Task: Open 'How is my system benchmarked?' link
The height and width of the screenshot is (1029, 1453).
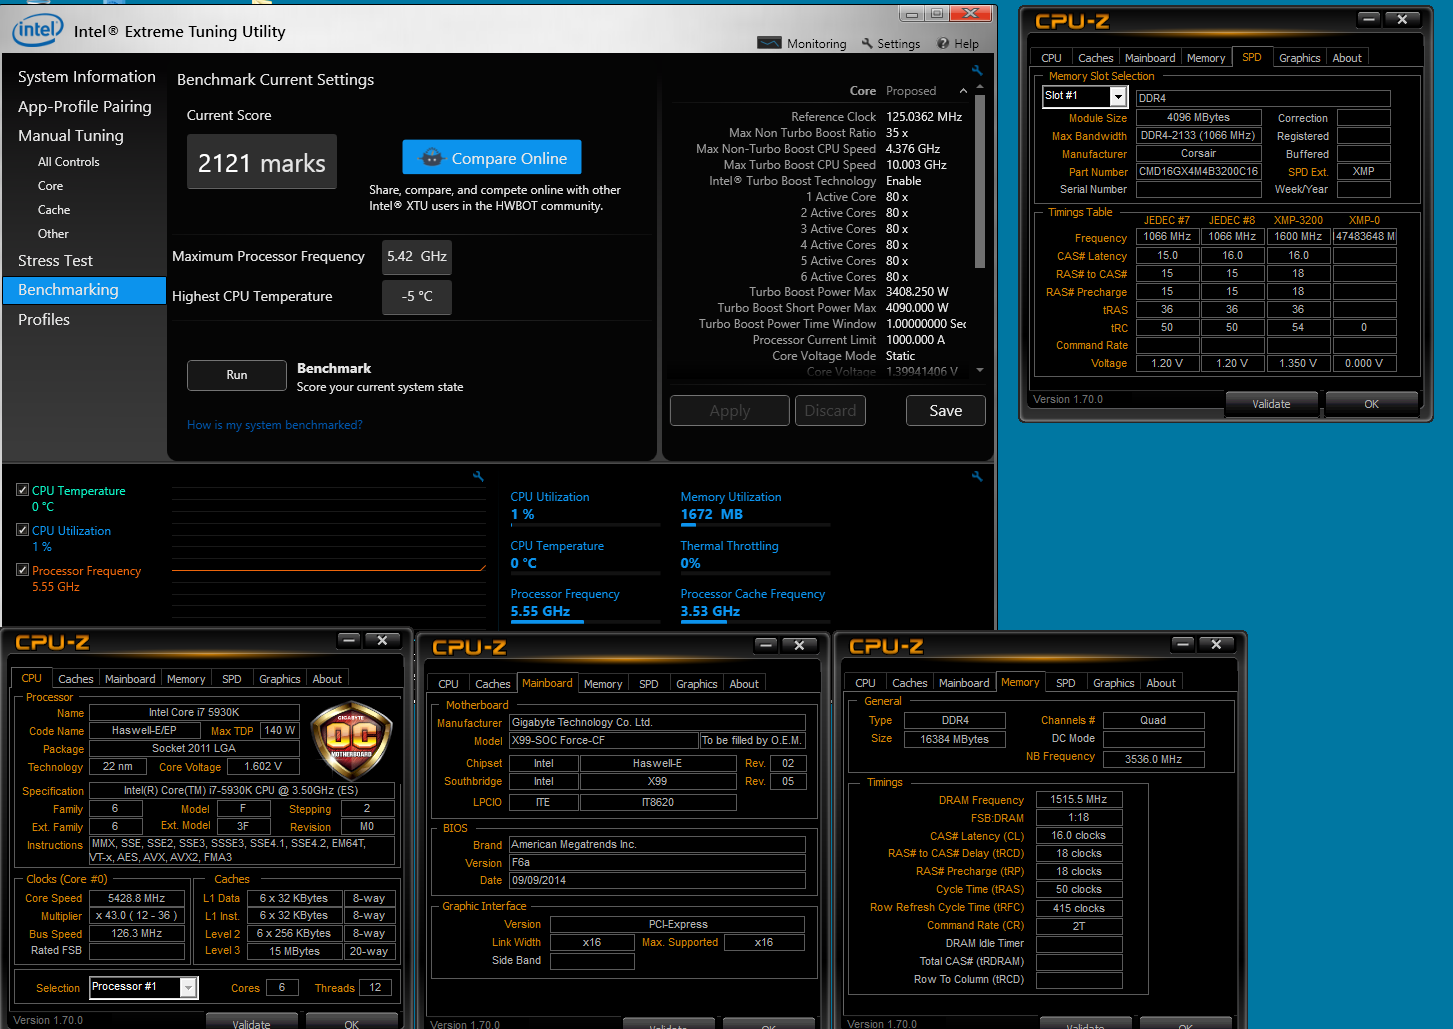Action: coord(275,425)
